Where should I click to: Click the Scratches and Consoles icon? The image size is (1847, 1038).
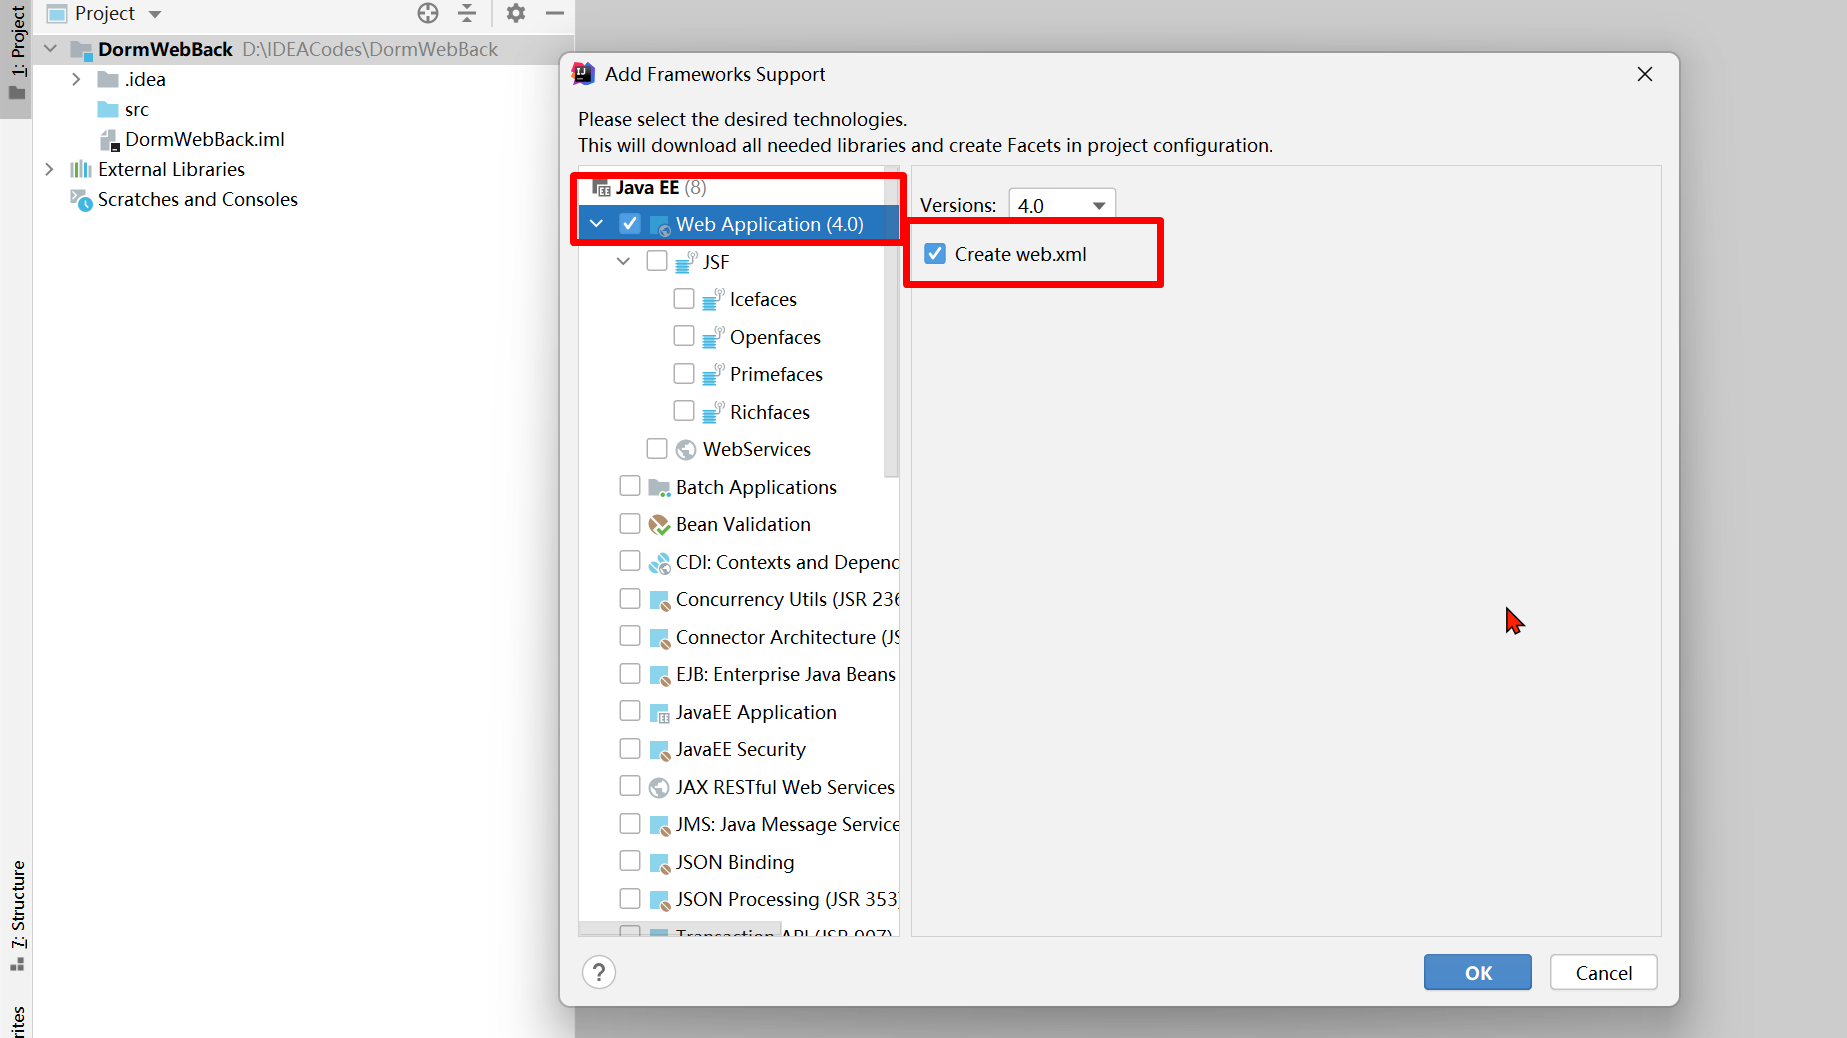point(81,199)
